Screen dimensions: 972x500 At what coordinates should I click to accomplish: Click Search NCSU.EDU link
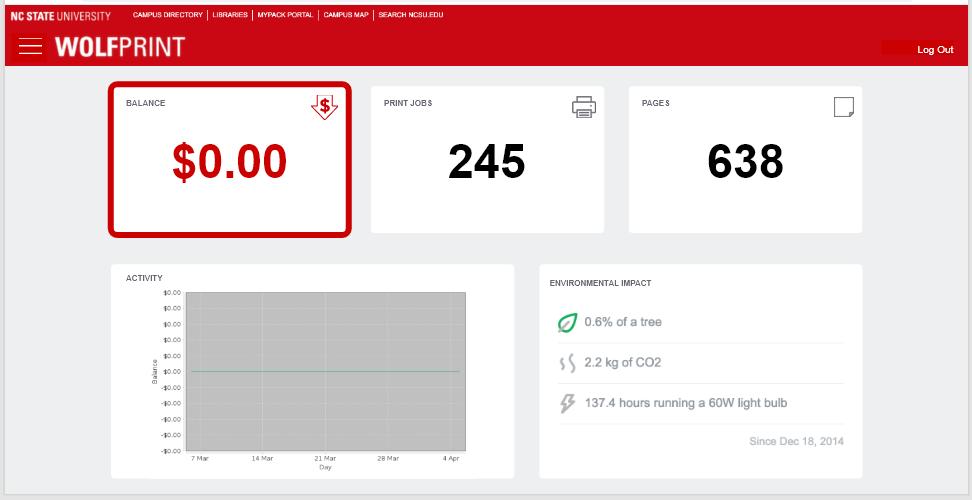pyautogui.click(x=410, y=15)
